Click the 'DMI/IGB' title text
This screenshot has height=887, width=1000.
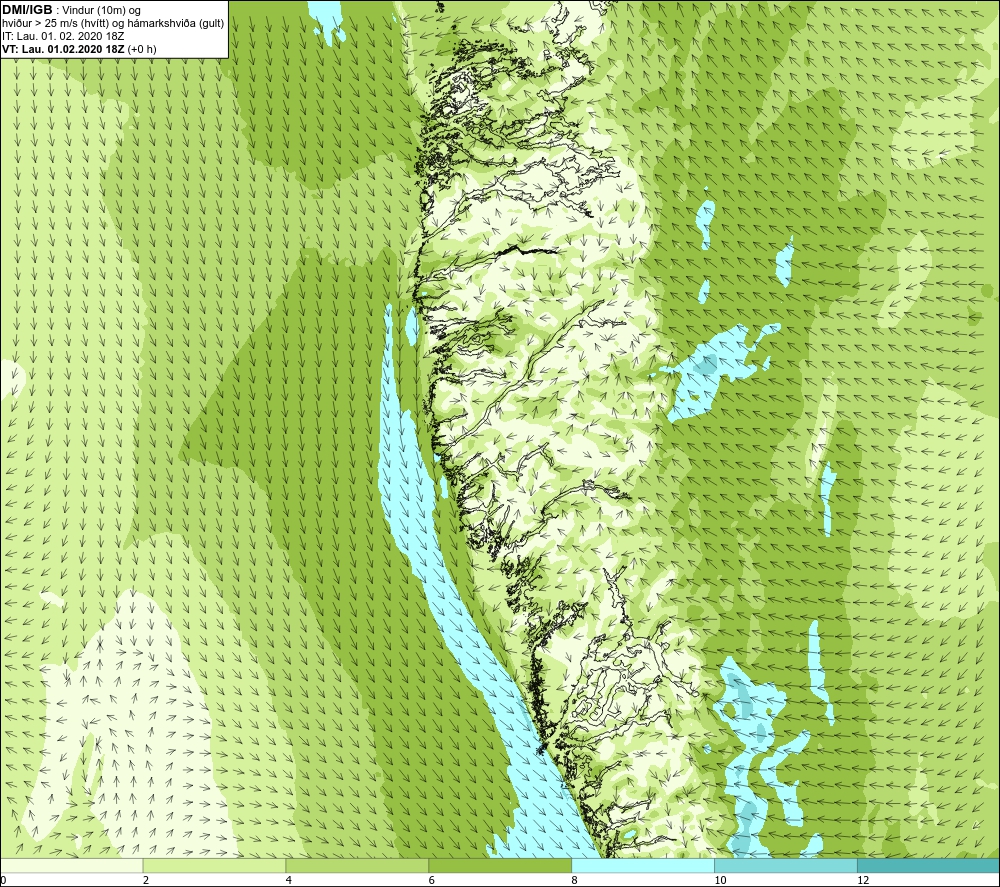(27, 10)
